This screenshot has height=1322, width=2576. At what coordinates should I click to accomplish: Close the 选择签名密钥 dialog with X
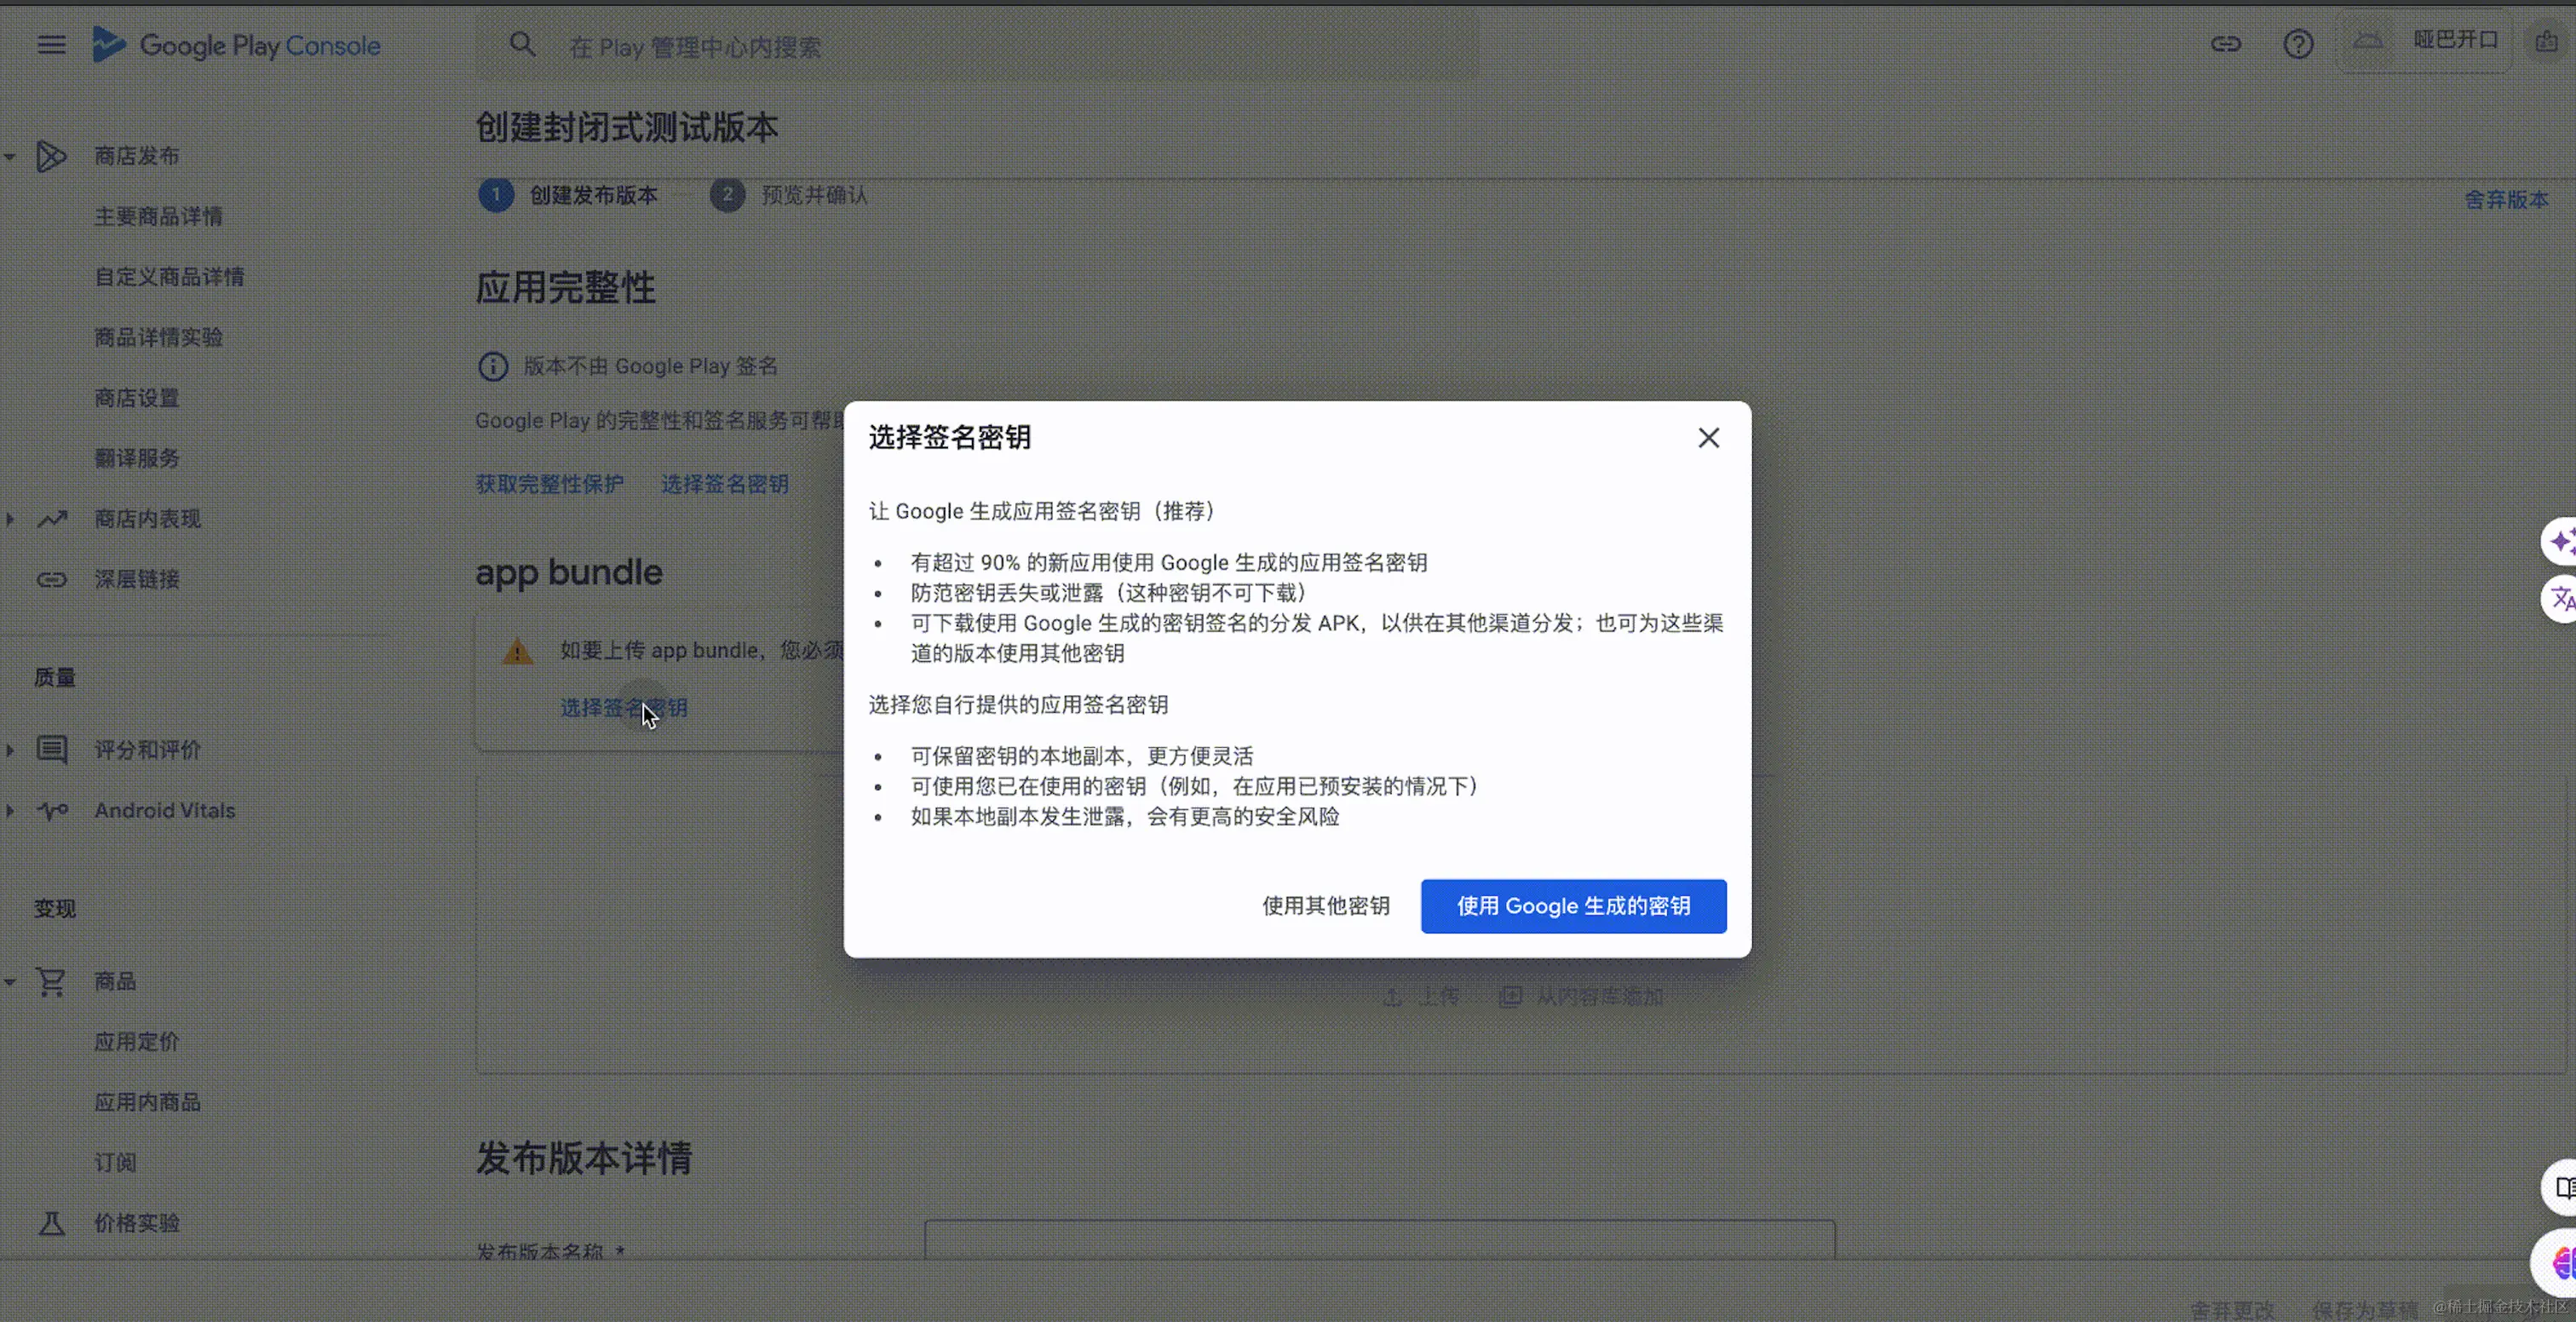[x=1708, y=438]
